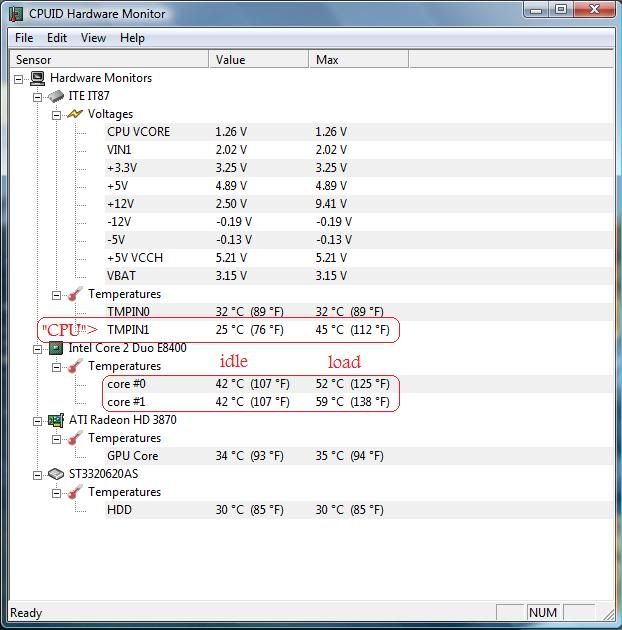This screenshot has height=630, width=622.
Task: Collapse the ST3320620AS node
Action: pyautogui.click(x=37, y=476)
